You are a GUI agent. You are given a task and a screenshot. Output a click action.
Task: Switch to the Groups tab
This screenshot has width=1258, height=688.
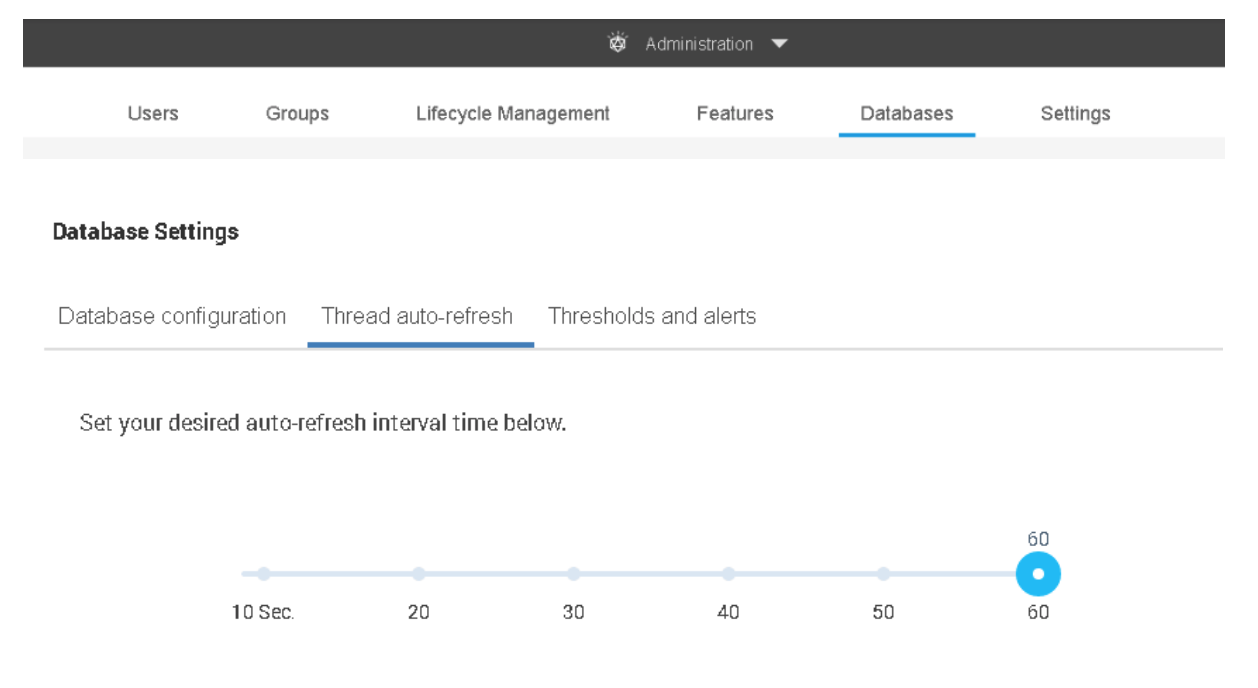coord(297,114)
